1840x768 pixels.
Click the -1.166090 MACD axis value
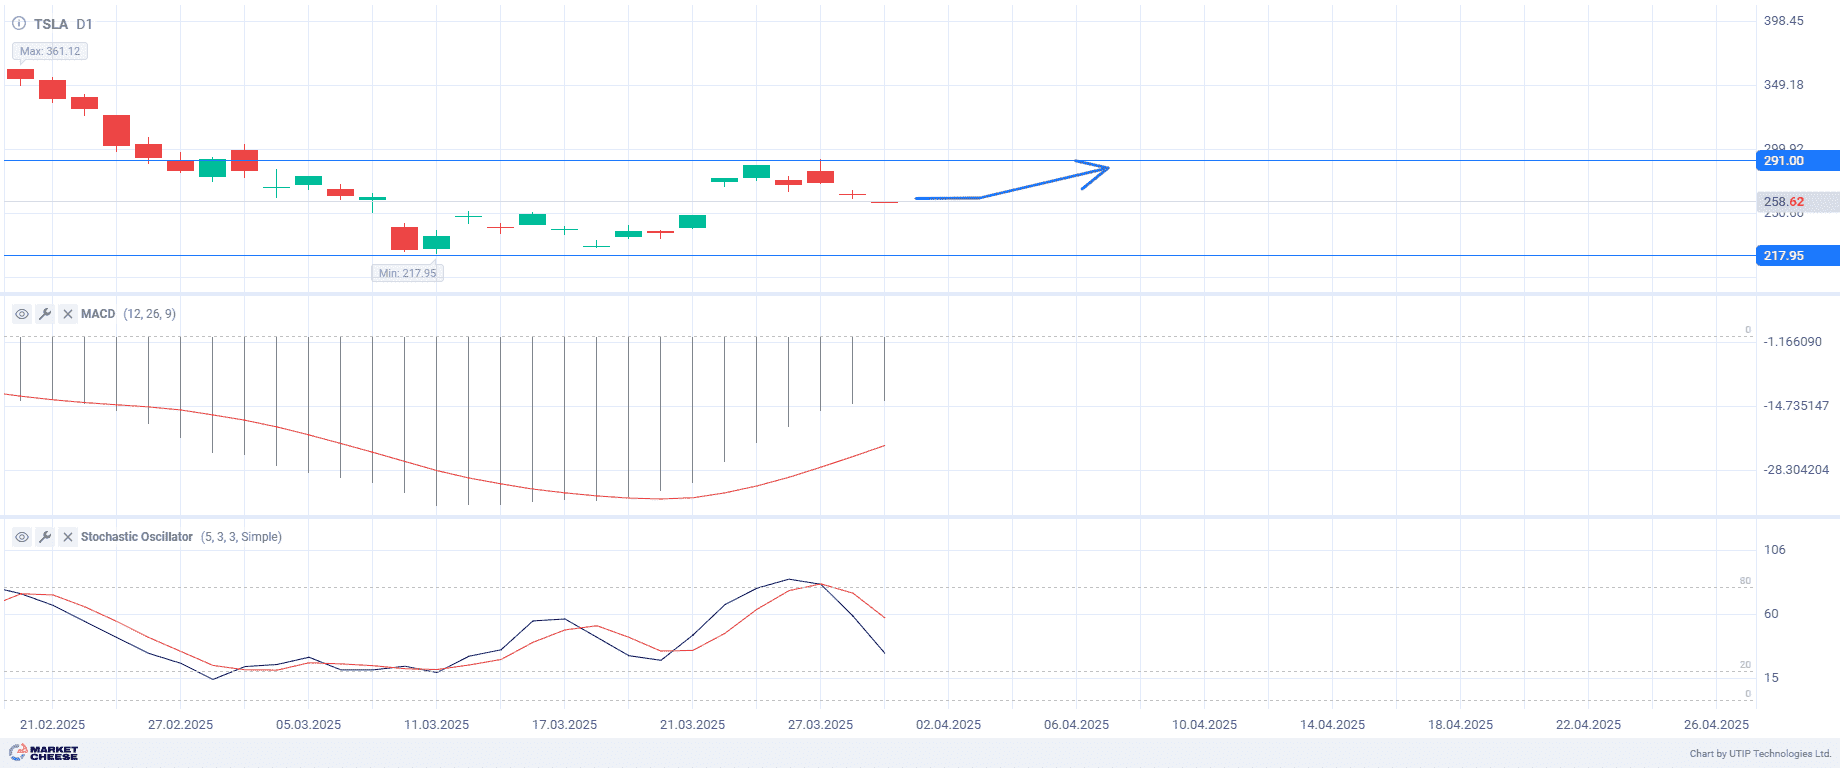tap(1793, 342)
